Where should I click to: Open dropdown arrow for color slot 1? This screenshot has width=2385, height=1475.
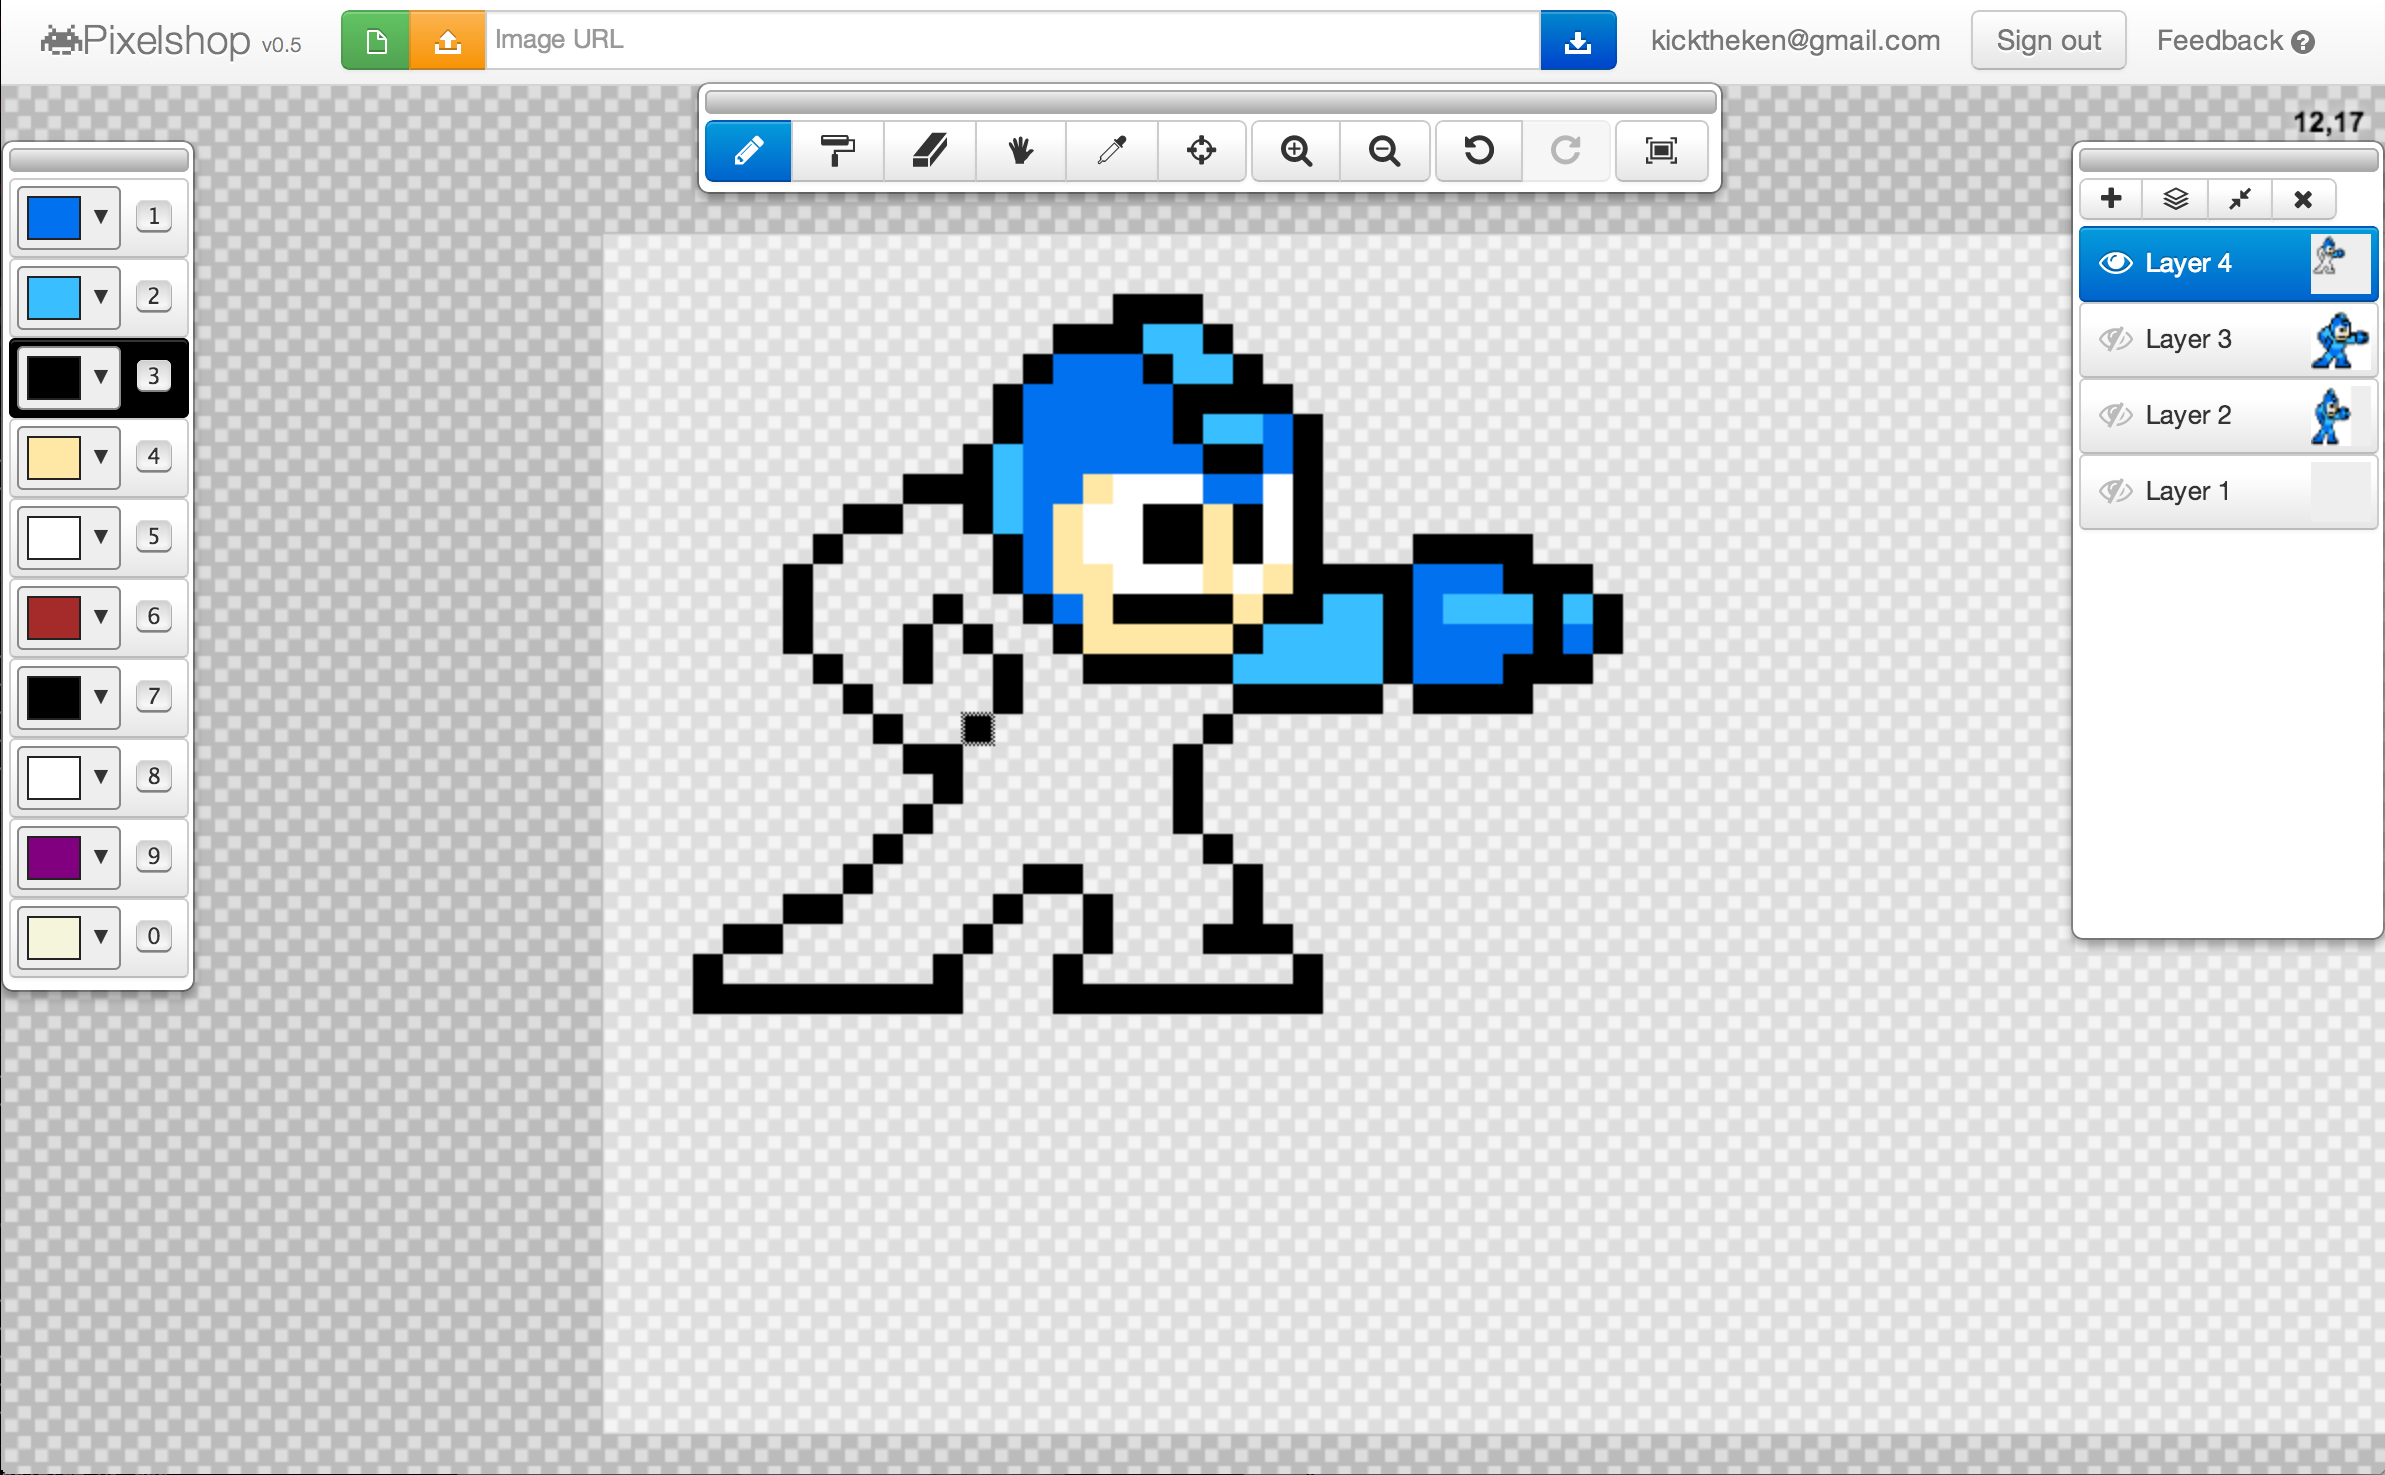(100, 216)
